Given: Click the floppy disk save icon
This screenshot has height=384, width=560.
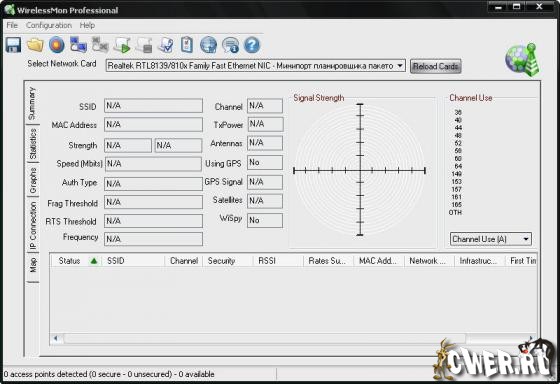Looking at the screenshot, I should 14,45.
